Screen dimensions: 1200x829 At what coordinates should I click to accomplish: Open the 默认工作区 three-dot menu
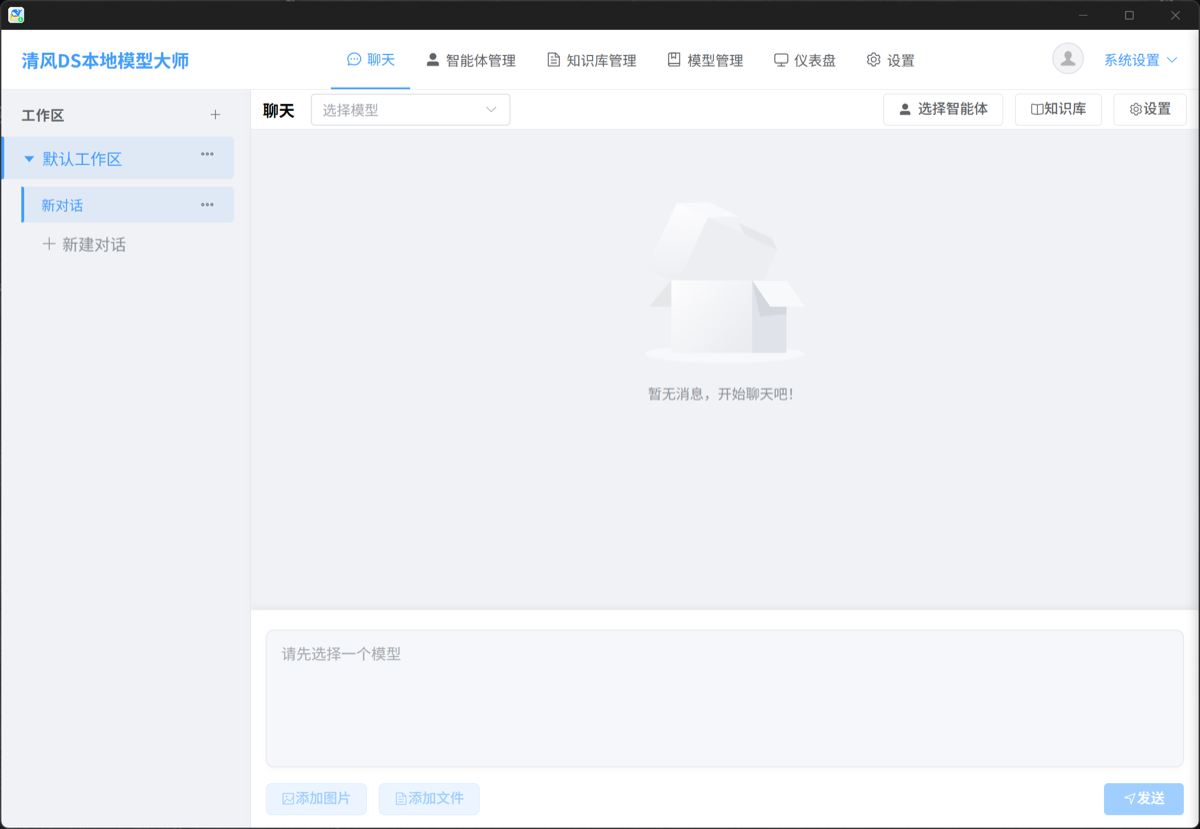[x=207, y=154]
